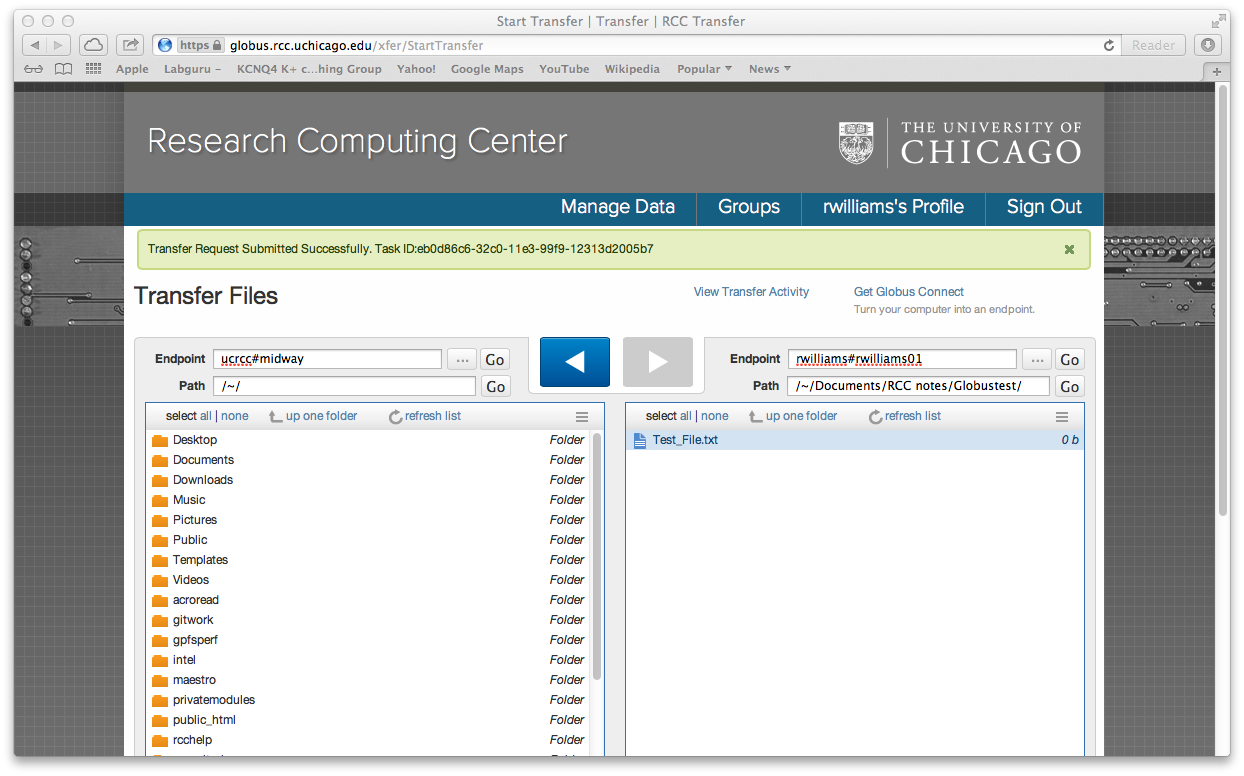
Task: Click the Music folder icon
Action: pyautogui.click(x=160, y=501)
